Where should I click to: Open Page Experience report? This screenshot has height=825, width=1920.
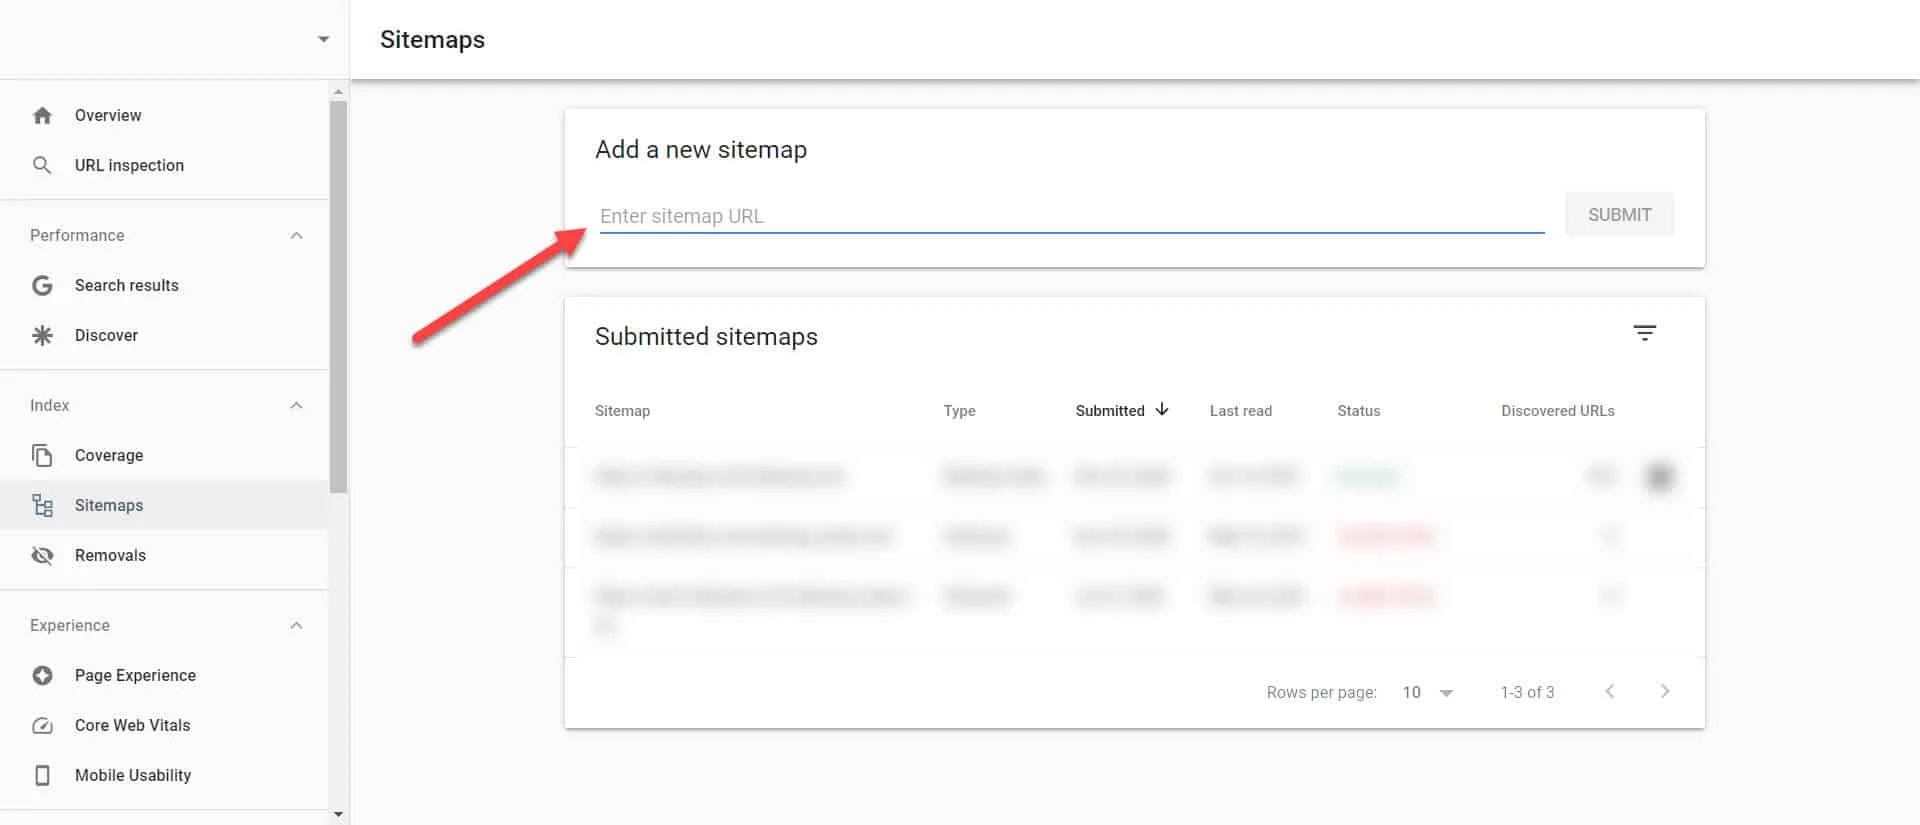click(164, 675)
